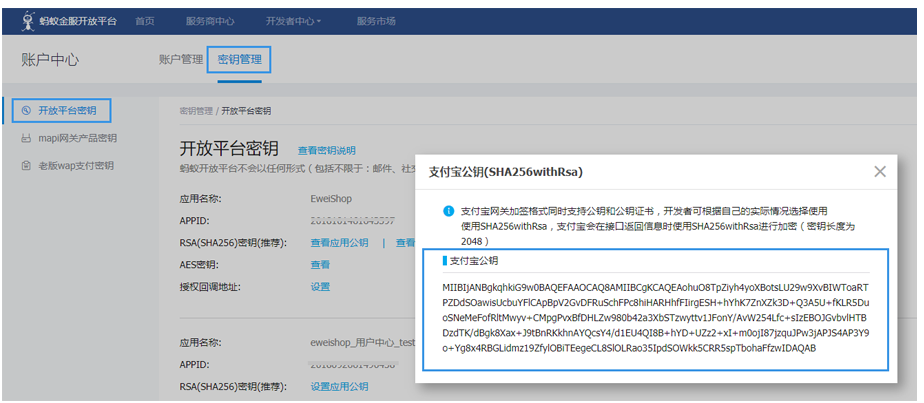The height and width of the screenshot is (403, 924).
Task: Close the 支付宝公钥 dialog
Action: point(880,171)
